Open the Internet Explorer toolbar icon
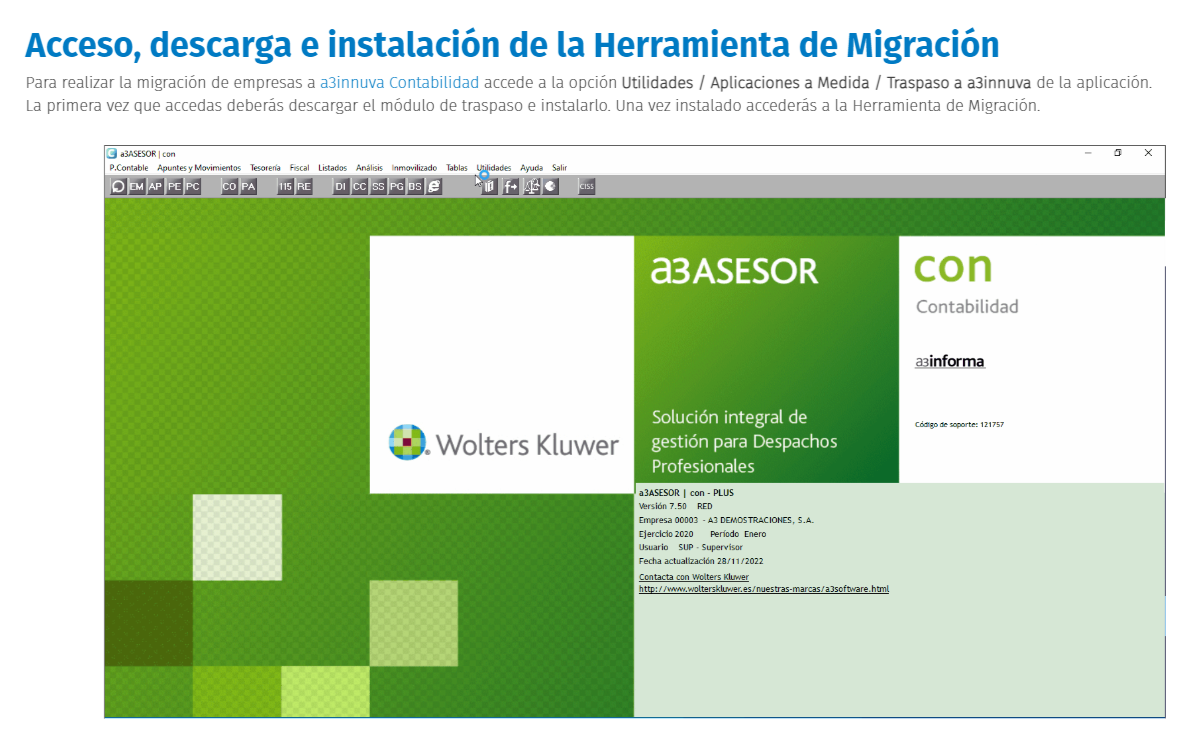 [434, 186]
